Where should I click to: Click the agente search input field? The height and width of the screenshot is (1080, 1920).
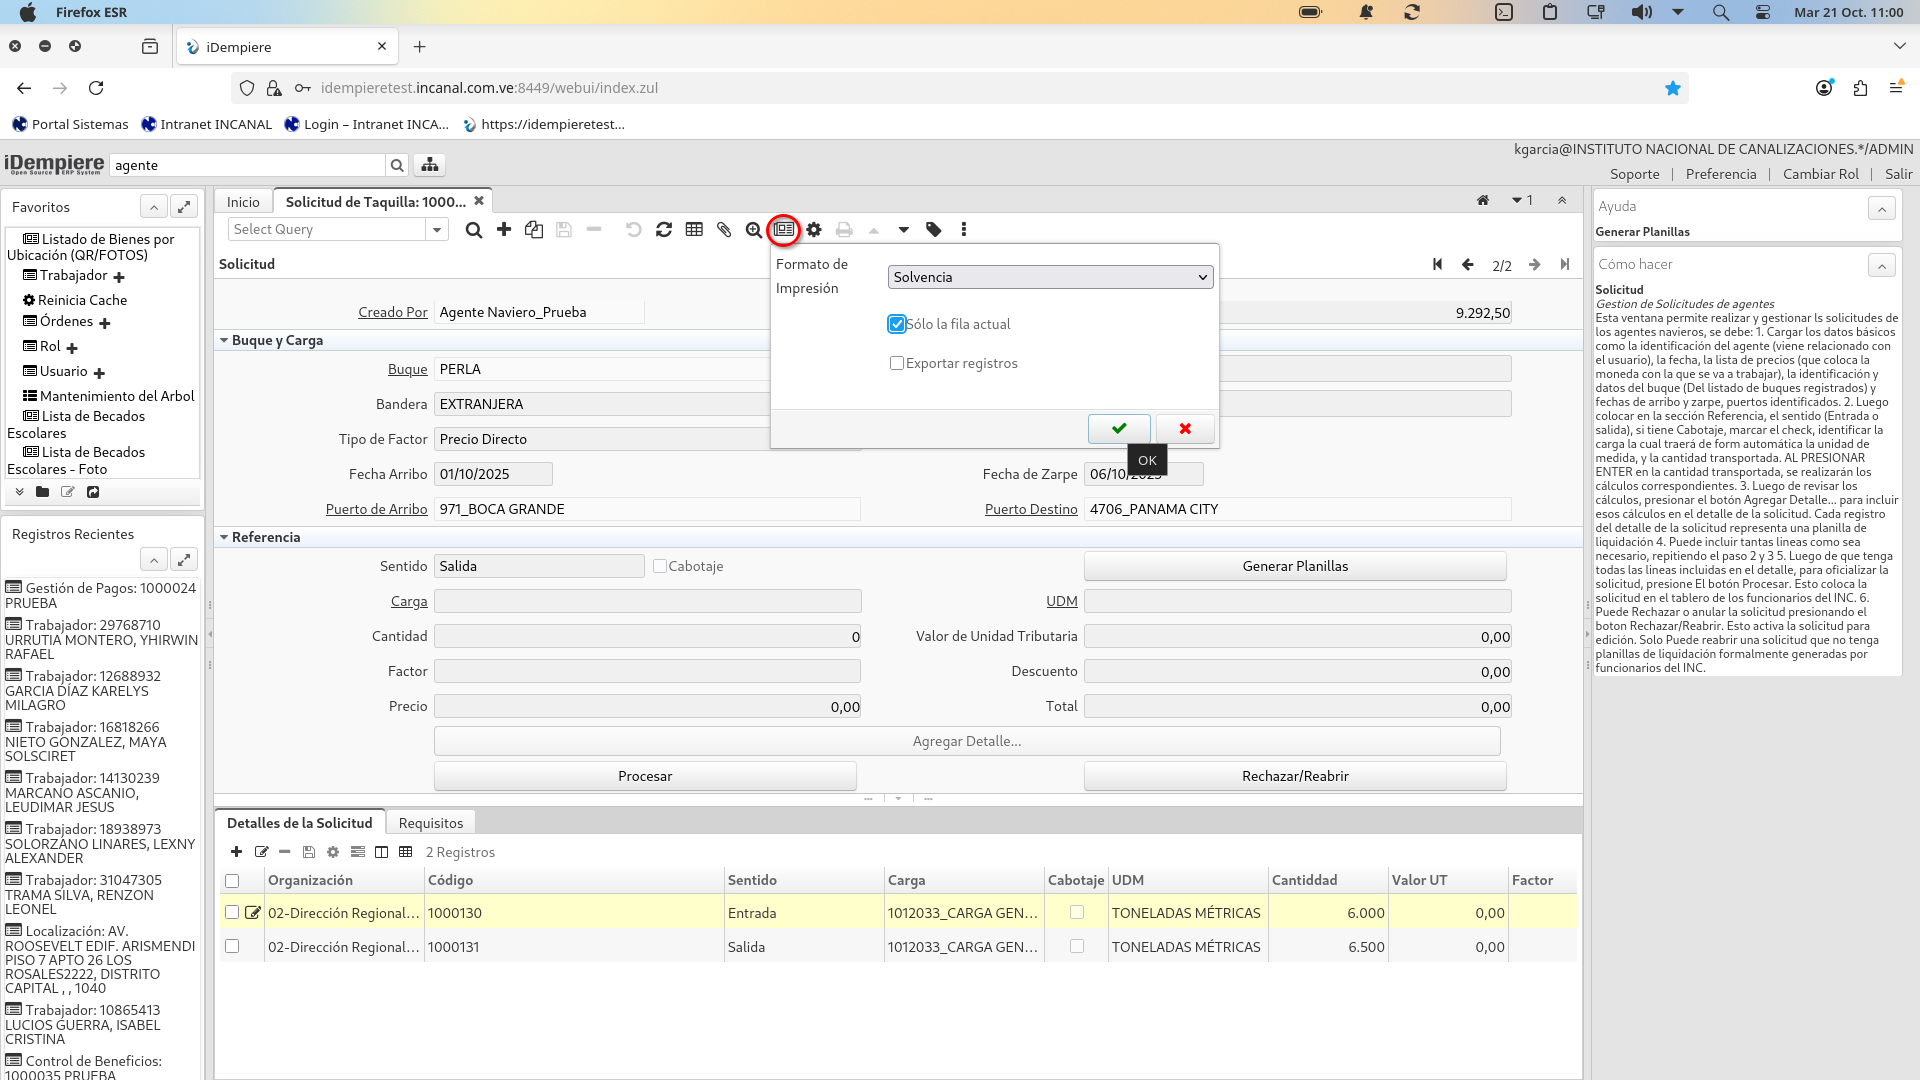tap(247, 165)
